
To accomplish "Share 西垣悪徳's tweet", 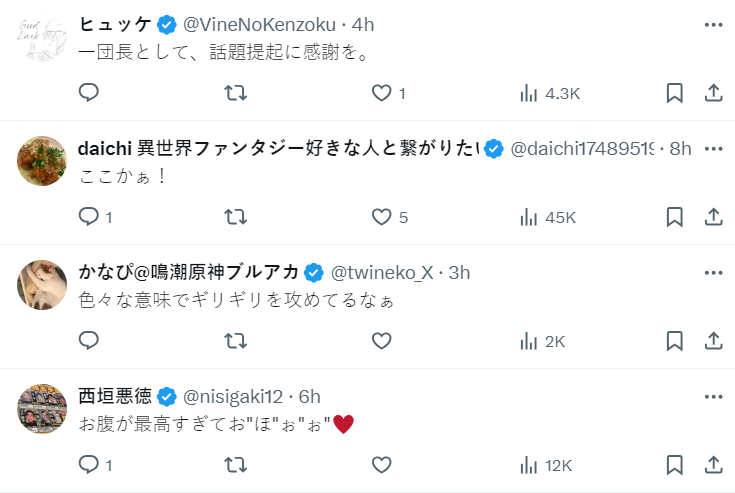I will [714, 465].
